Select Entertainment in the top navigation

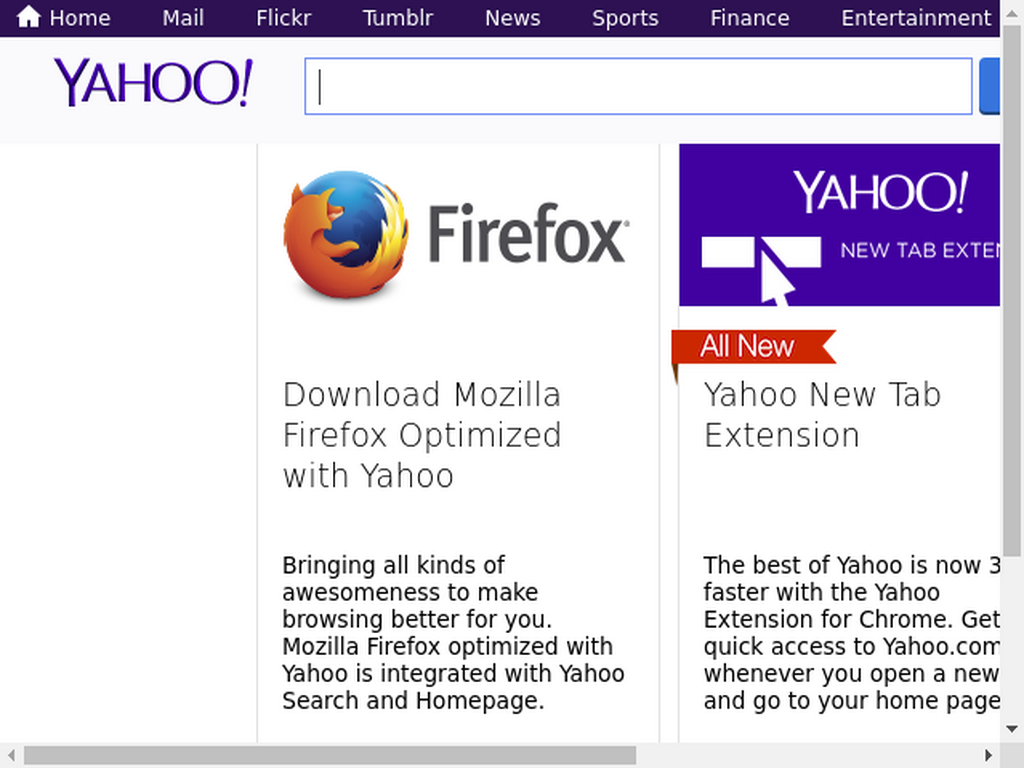pos(916,18)
